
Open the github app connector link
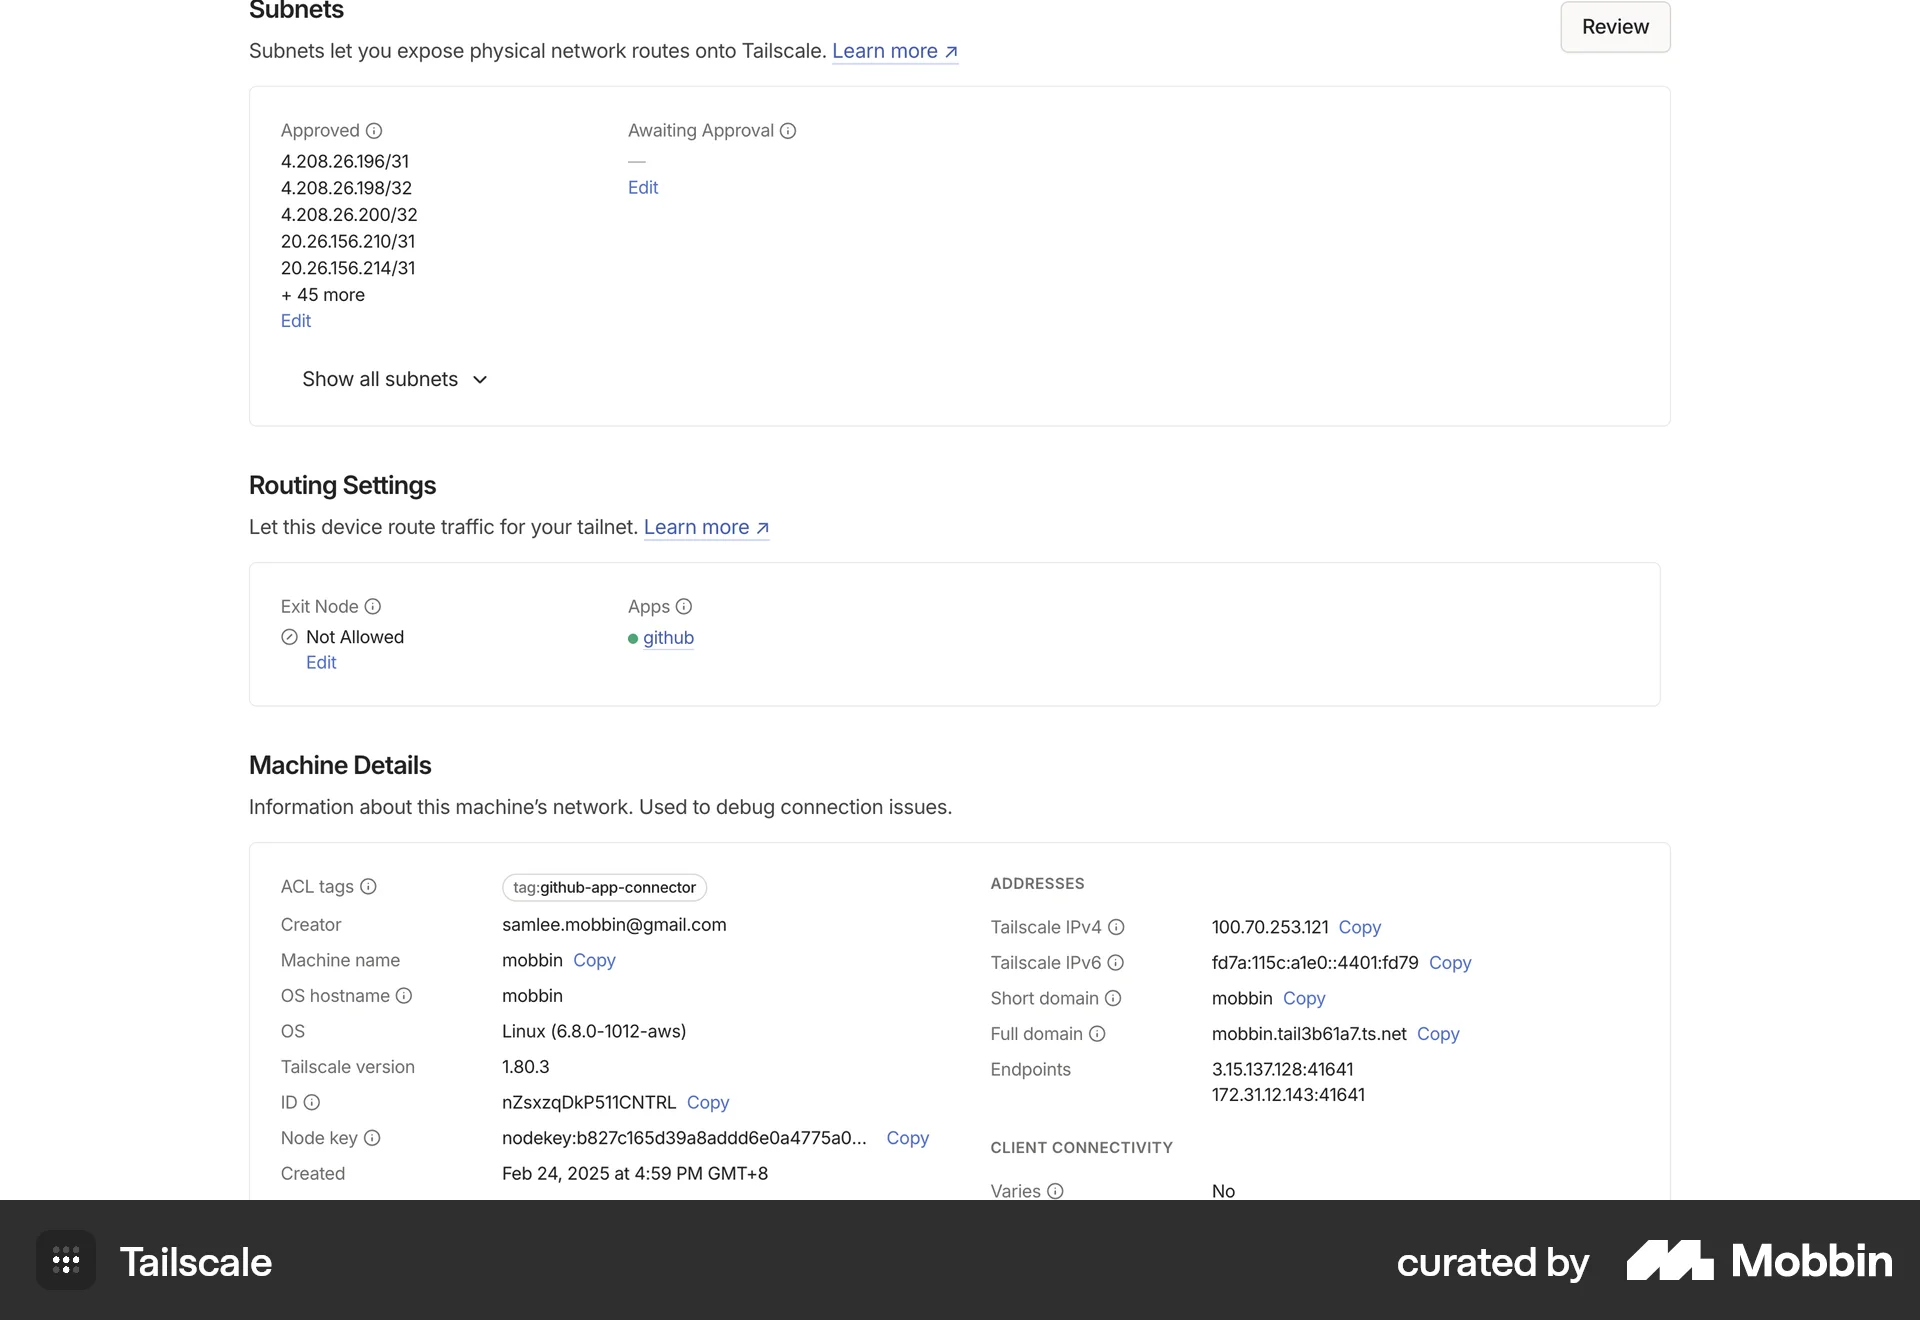(x=670, y=638)
